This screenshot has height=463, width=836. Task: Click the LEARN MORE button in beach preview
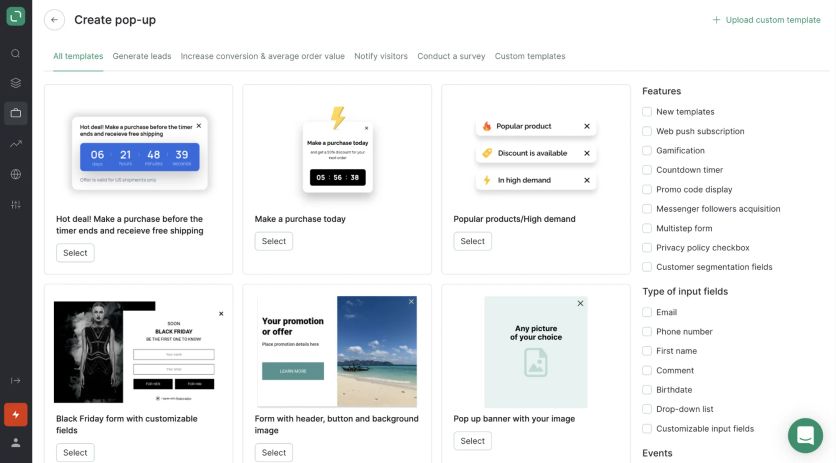(293, 371)
